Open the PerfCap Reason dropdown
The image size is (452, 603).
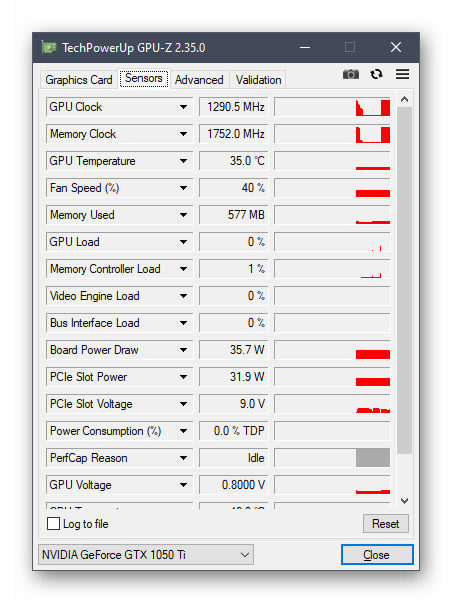[x=183, y=458]
